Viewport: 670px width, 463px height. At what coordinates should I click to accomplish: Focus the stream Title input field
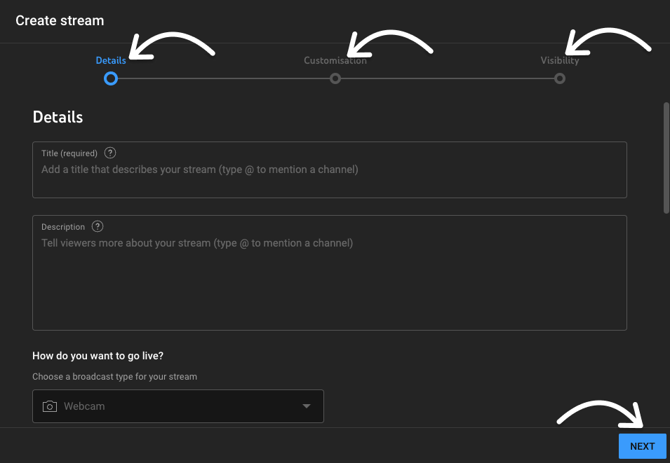(329, 170)
